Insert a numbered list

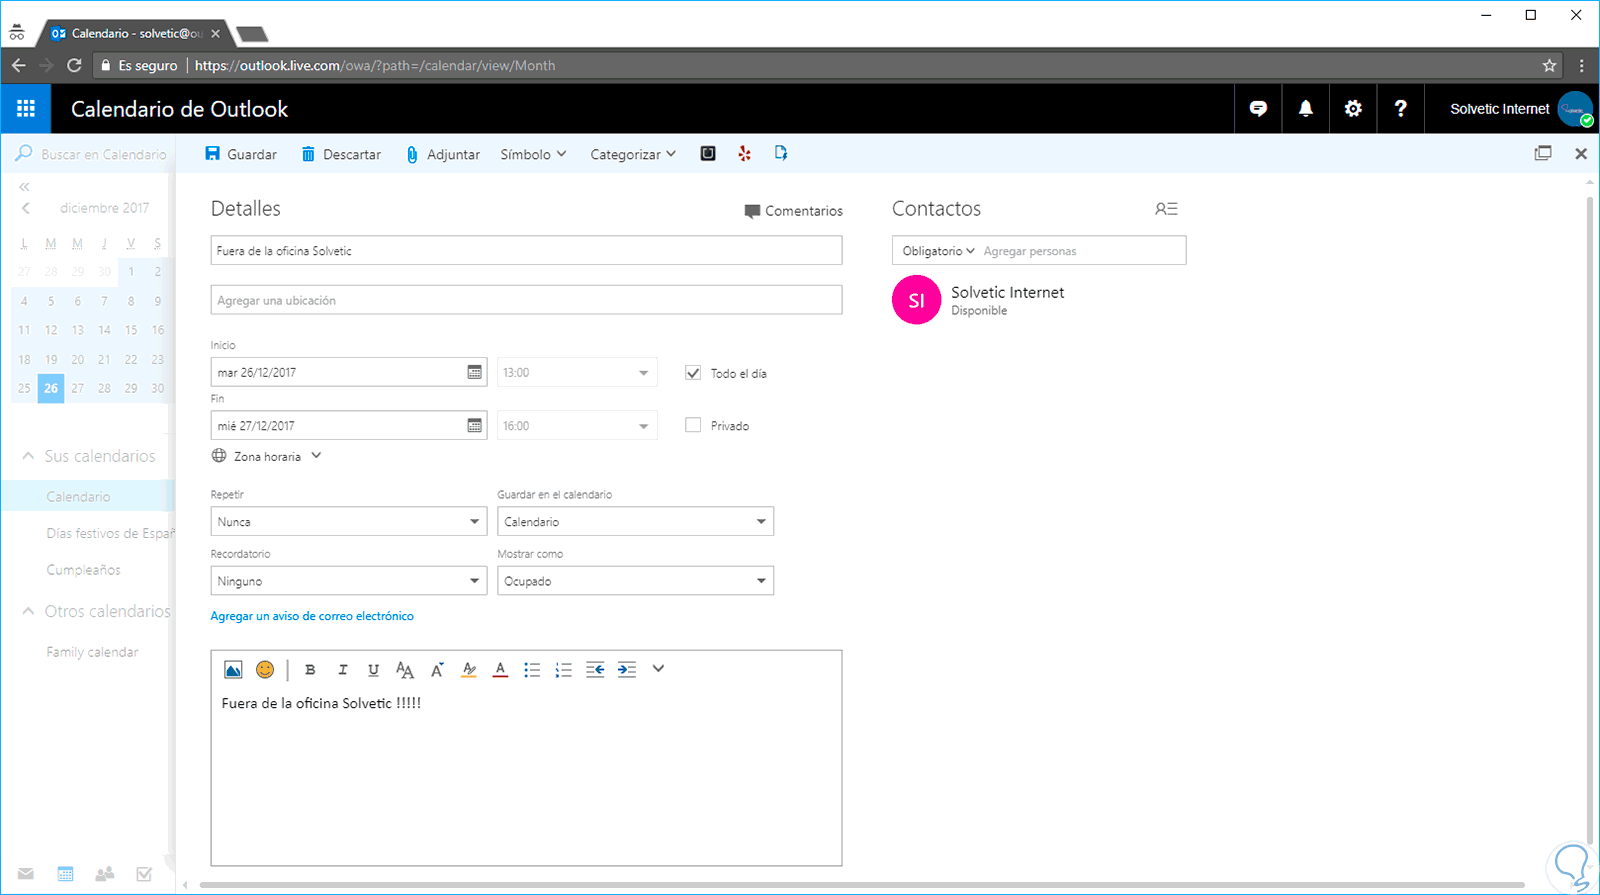(x=564, y=670)
